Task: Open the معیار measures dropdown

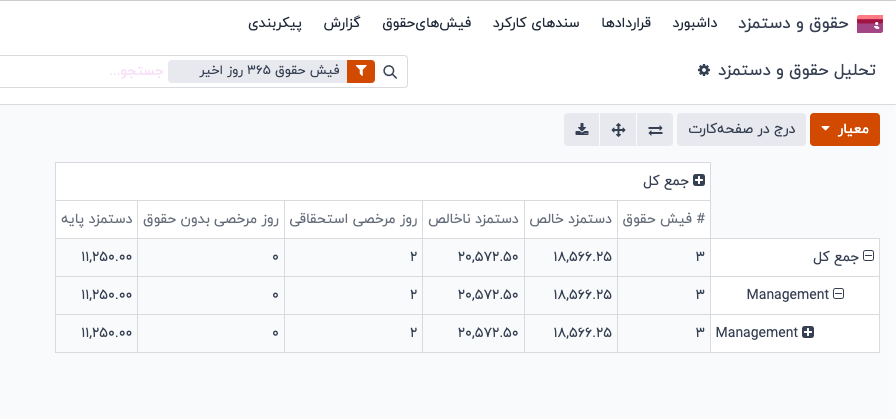Action: point(845,129)
